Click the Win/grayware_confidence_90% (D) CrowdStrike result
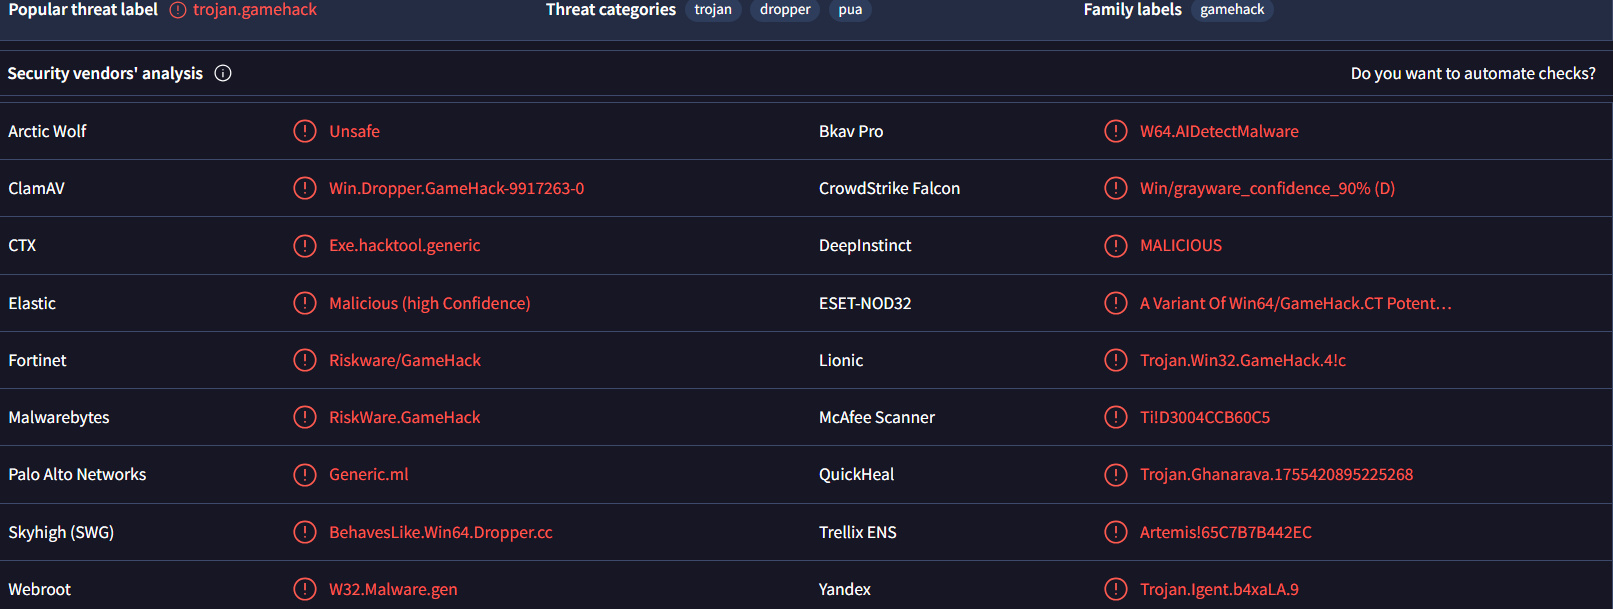The width and height of the screenshot is (1613, 609). 1267,188
